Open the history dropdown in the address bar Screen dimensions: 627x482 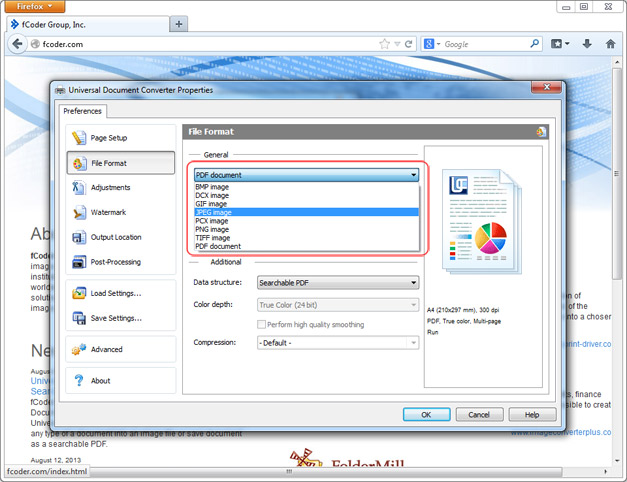(397, 44)
